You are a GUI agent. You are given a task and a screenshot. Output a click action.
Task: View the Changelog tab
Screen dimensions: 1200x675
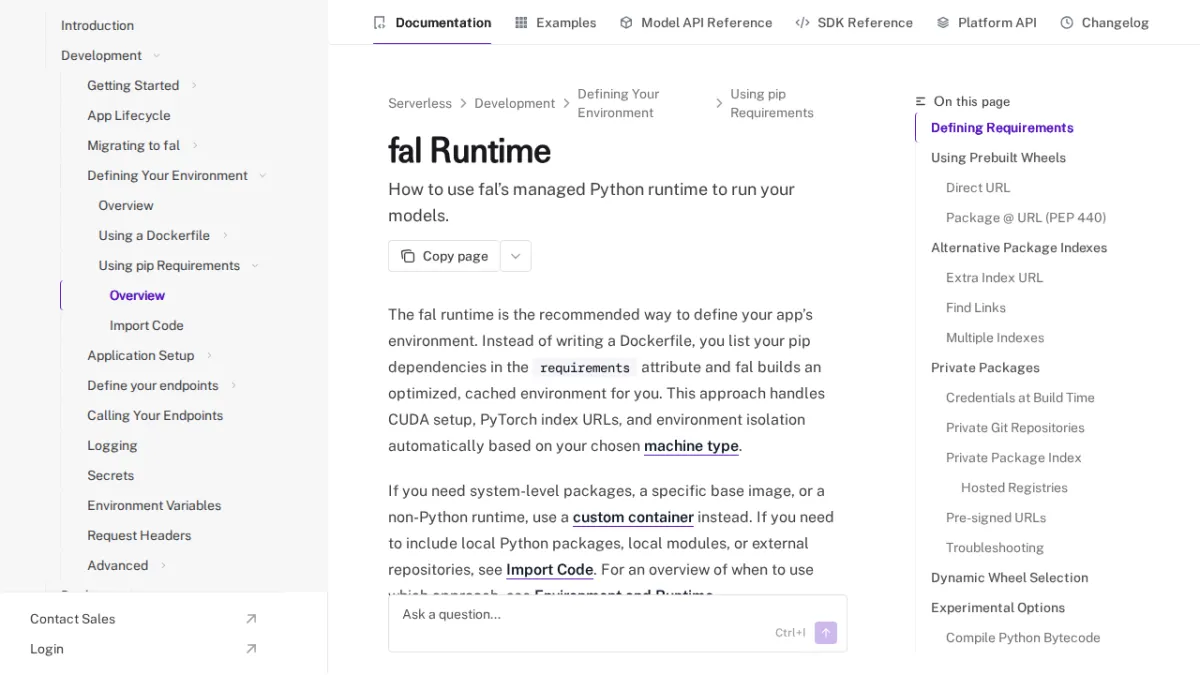[1104, 22]
